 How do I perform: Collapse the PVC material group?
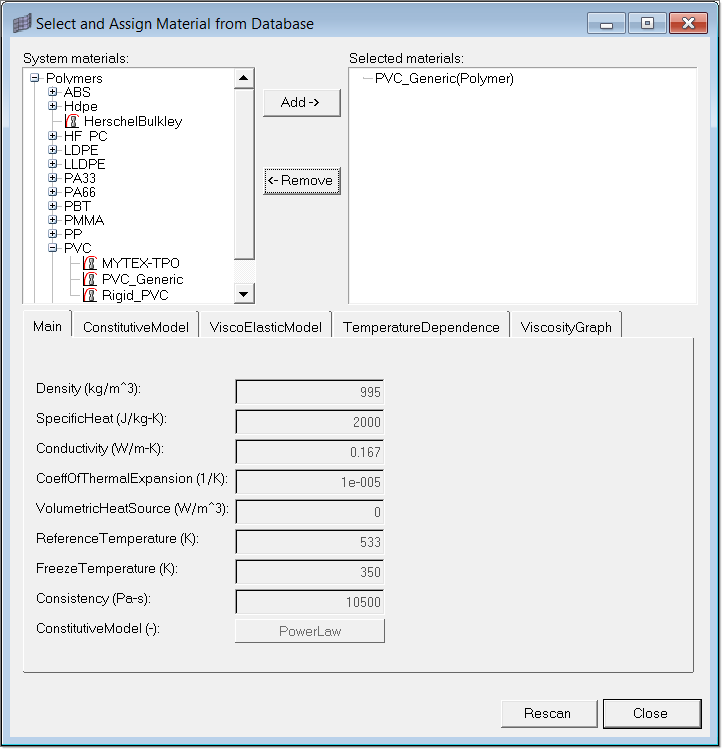[x=53, y=248]
